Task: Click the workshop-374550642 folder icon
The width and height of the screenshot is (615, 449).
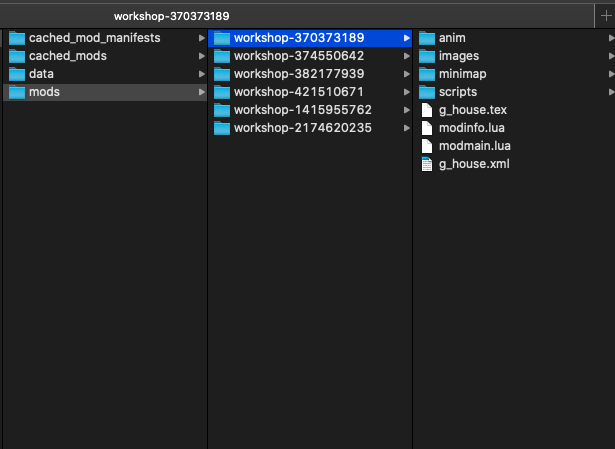Action: click(222, 56)
